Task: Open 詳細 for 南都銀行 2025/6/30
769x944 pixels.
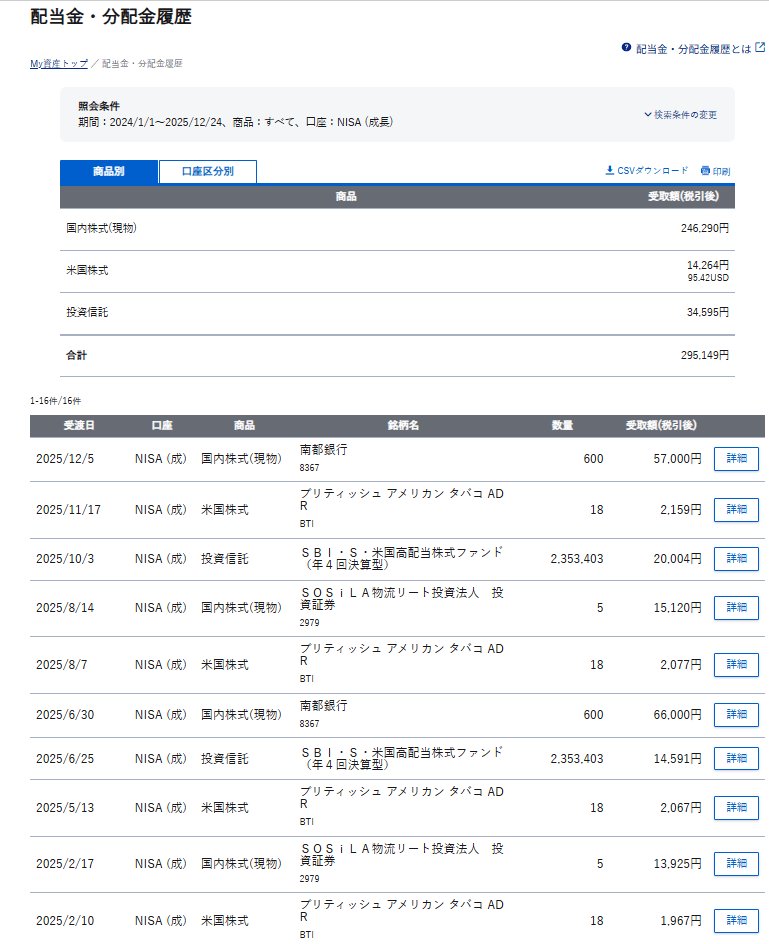Action: click(736, 715)
